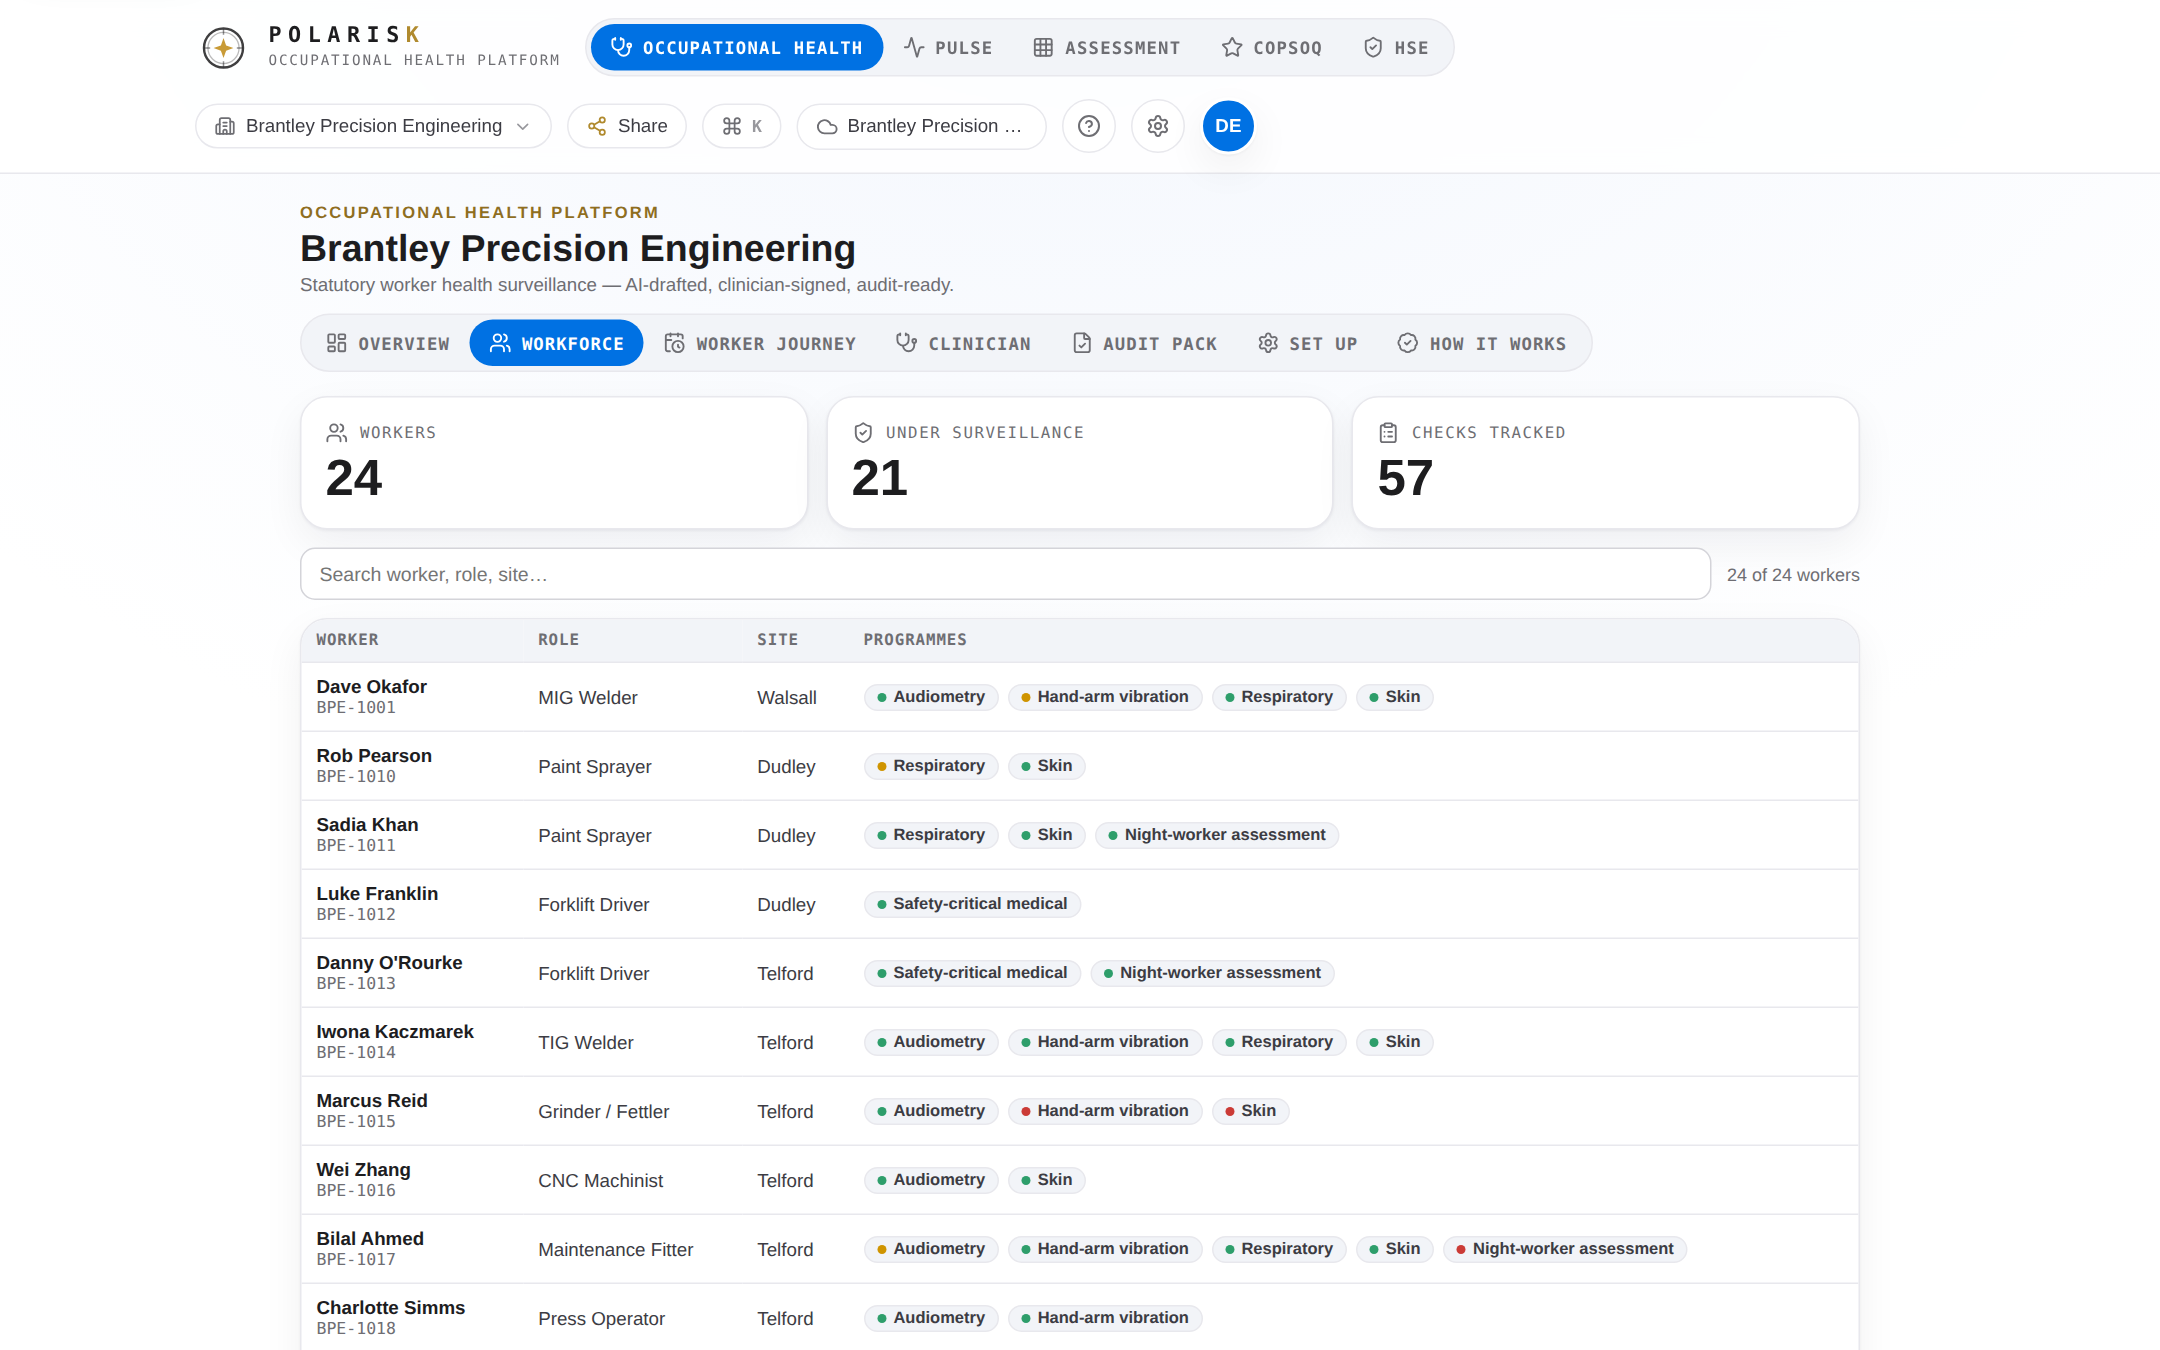
Task: Open the Worker Journey tab
Action: point(760,343)
